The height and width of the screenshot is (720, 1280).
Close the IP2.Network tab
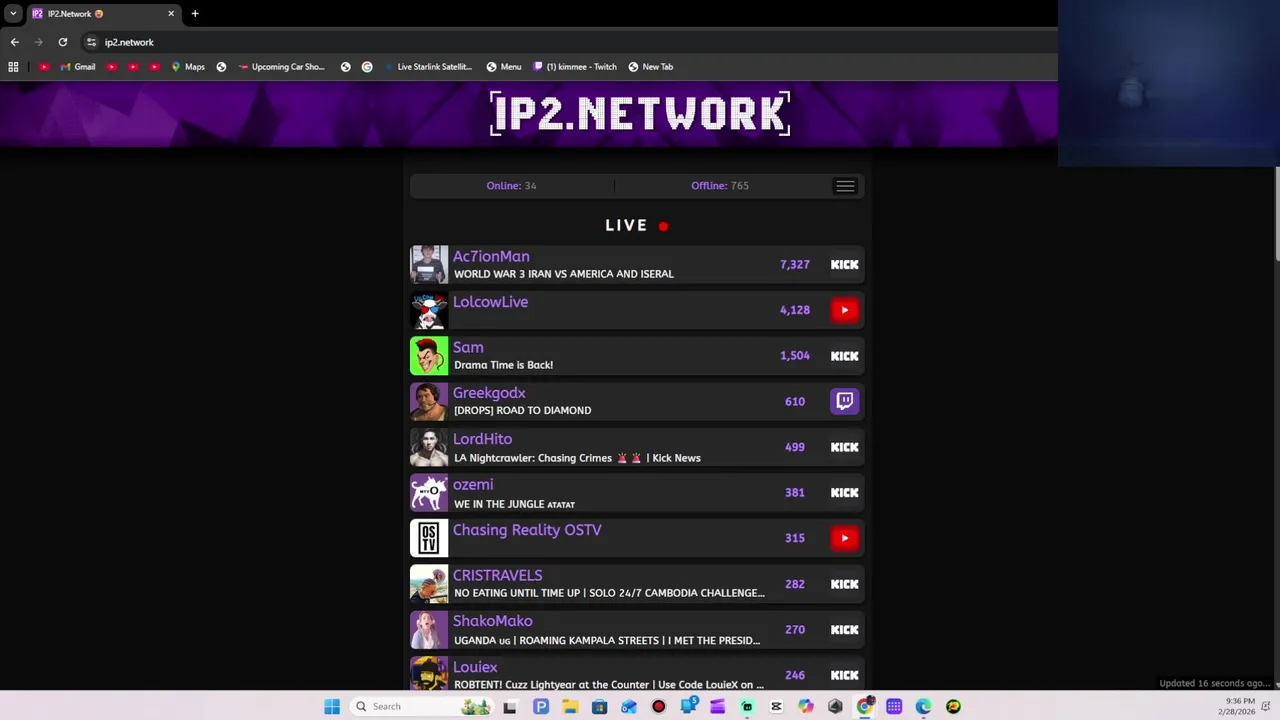(x=171, y=13)
